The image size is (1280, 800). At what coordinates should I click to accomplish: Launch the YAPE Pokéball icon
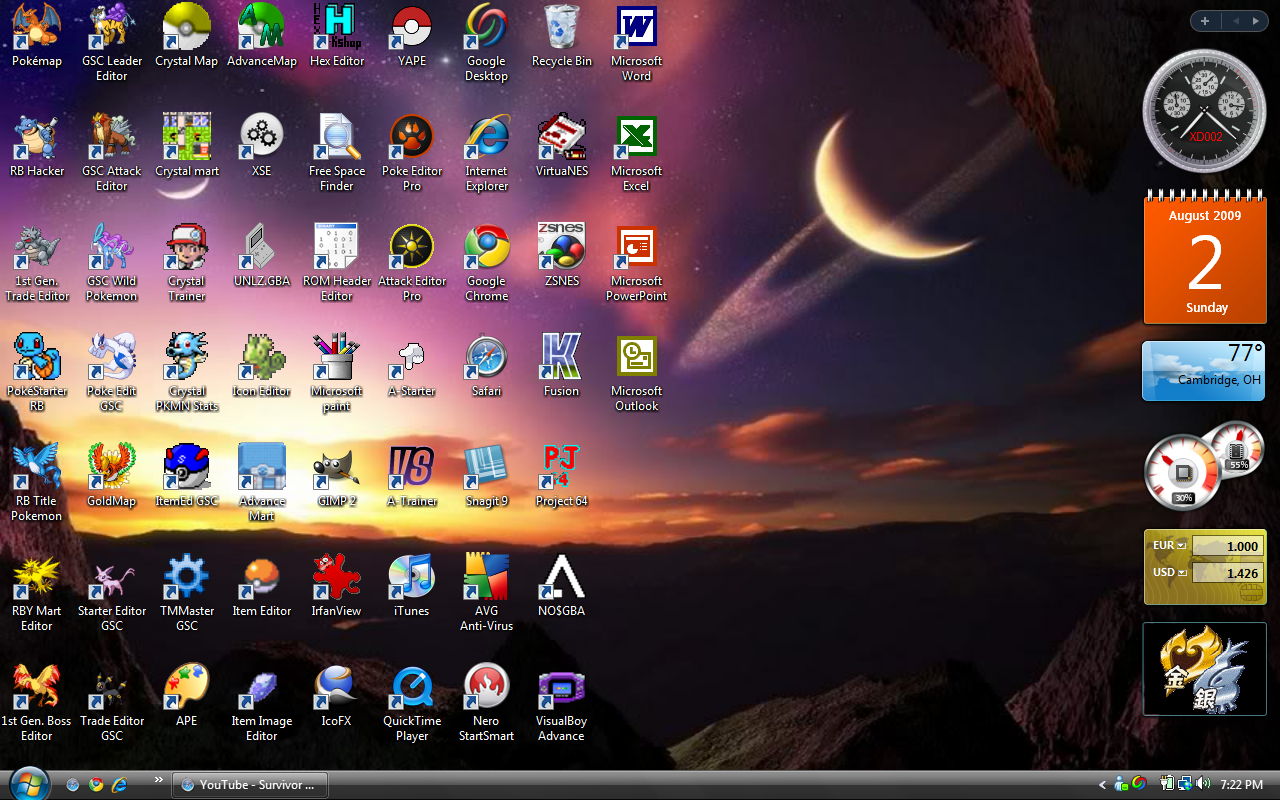pyautogui.click(x=412, y=38)
